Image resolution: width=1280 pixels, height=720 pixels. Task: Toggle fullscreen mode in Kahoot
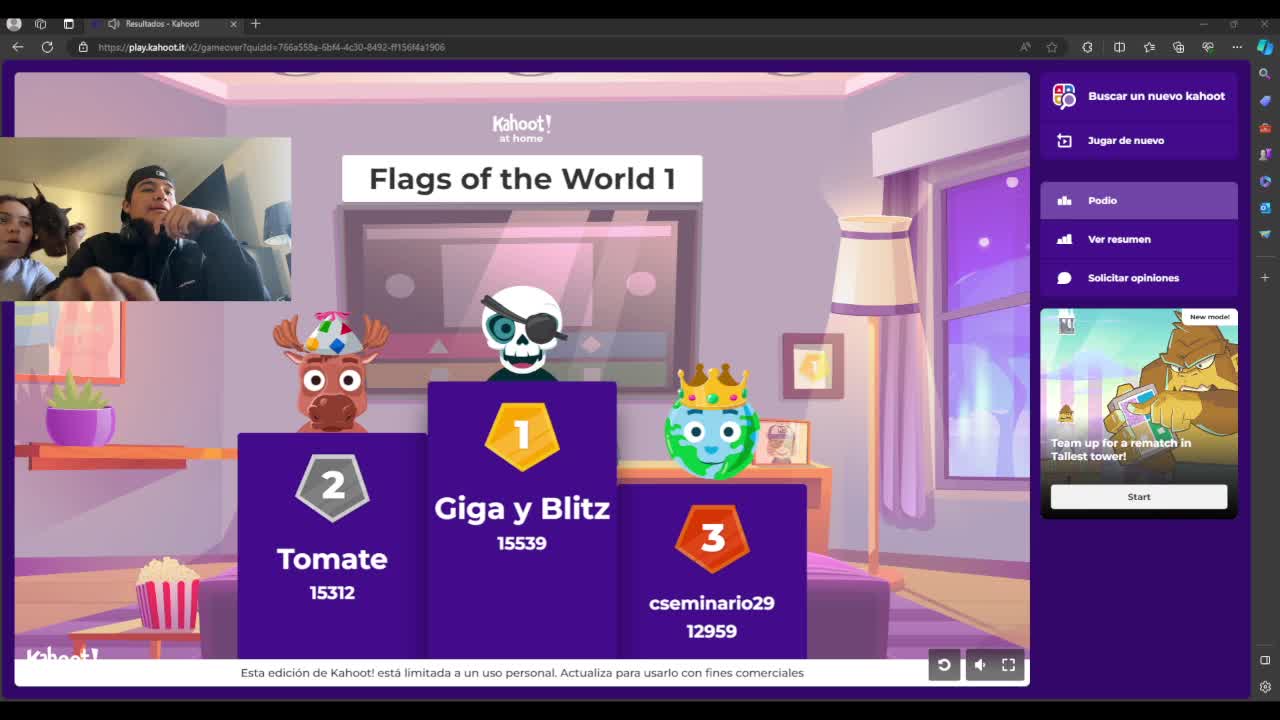1009,665
